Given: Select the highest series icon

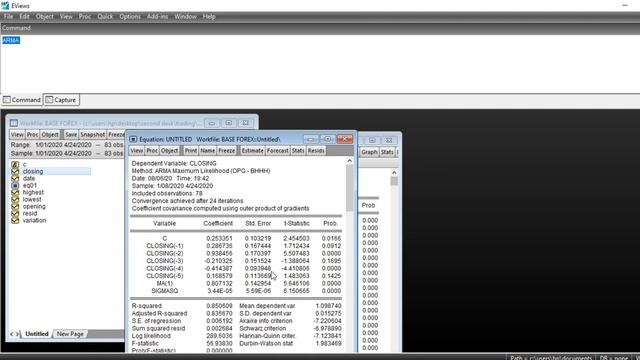Looking at the screenshot, I should tap(15, 192).
